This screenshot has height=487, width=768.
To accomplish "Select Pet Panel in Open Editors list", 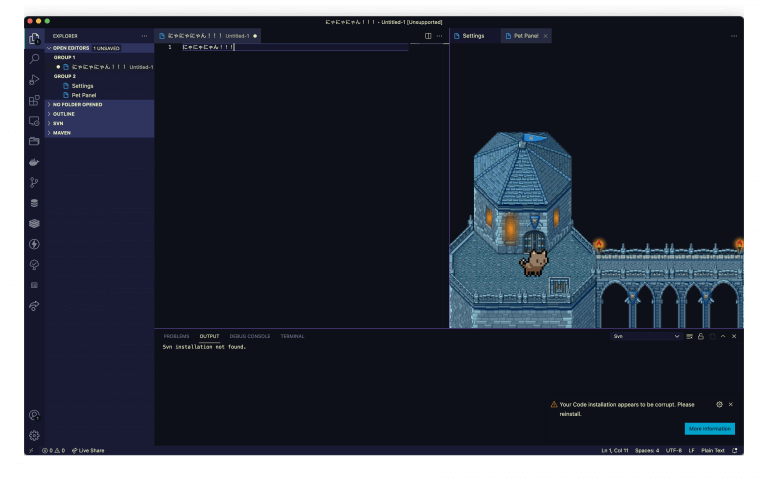I will tap(84, 95).
